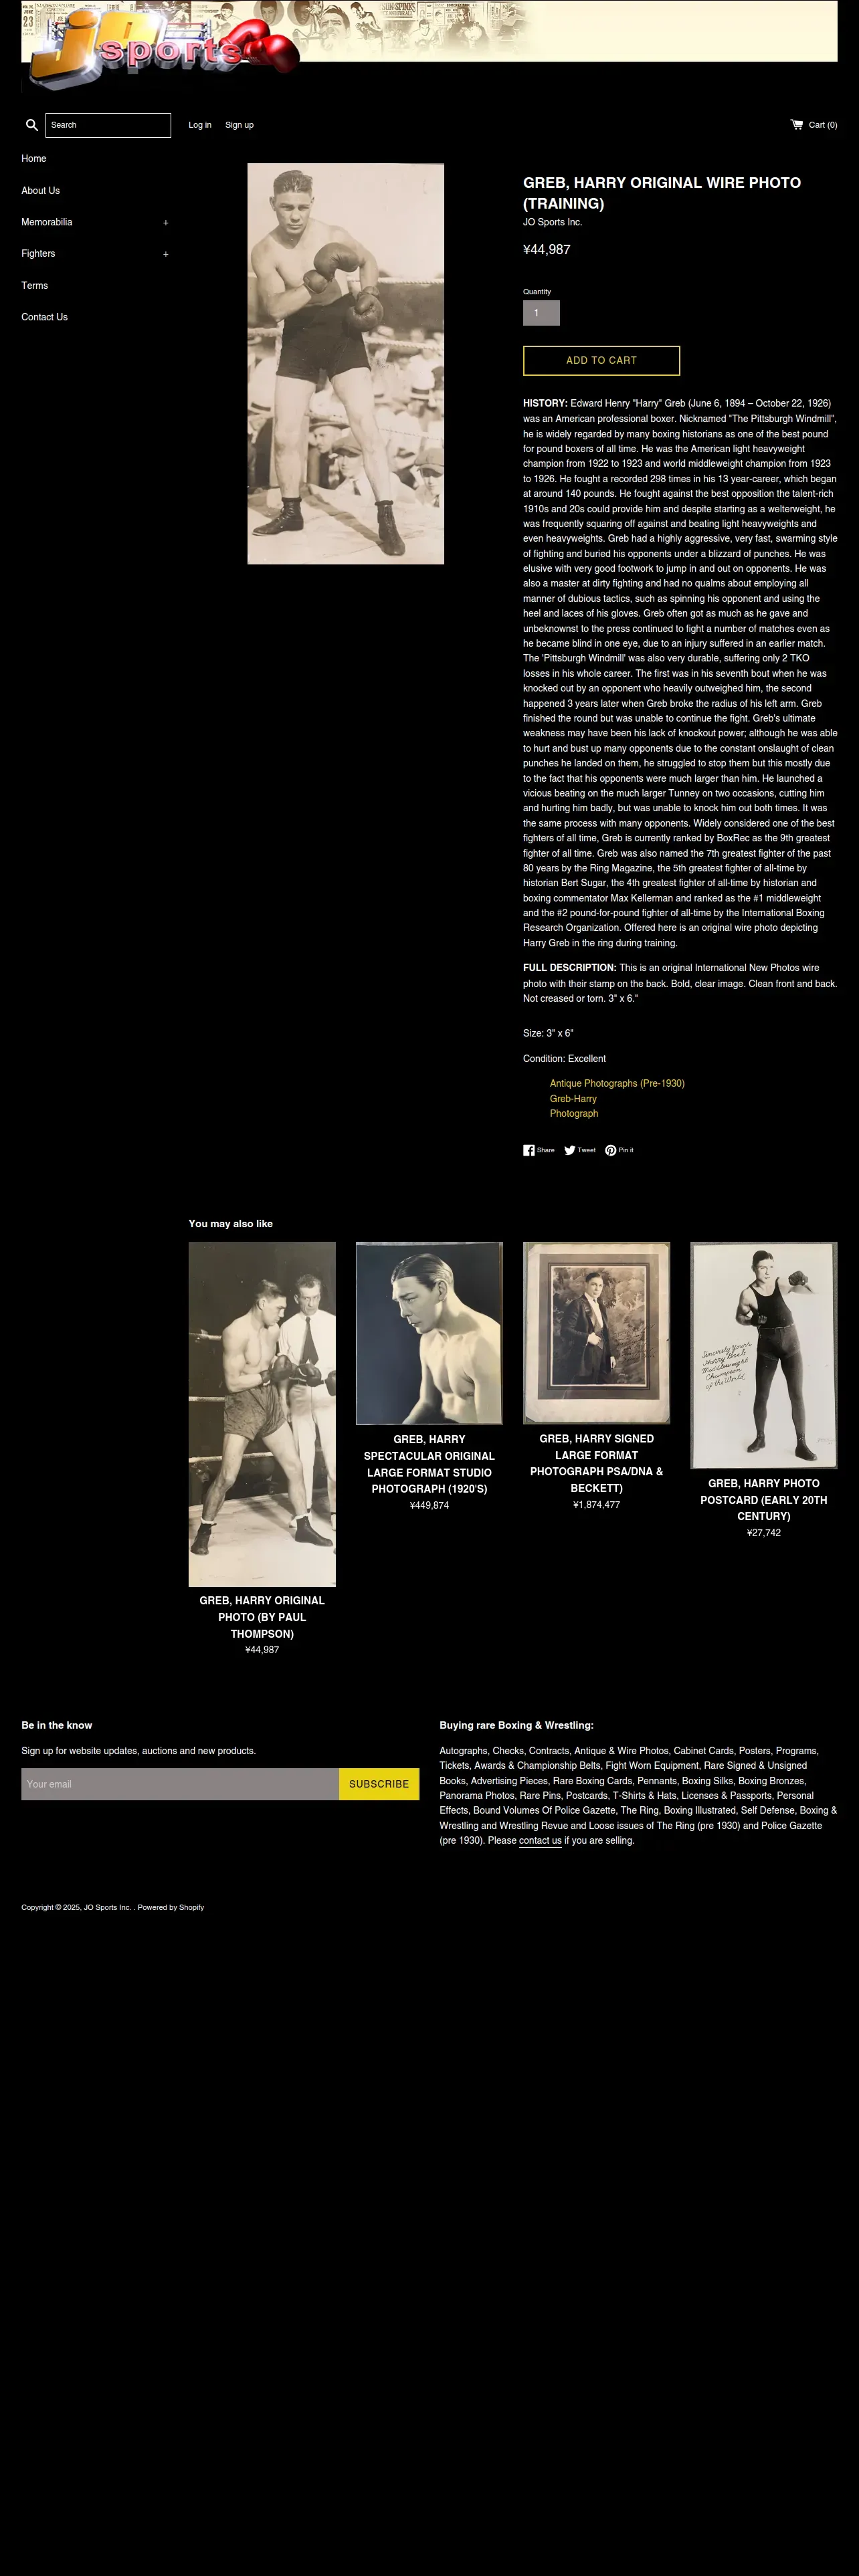This screenshot has height=2576, width=859.
Task: Click the Subscribe button
Action: [x=379, y=1784]
